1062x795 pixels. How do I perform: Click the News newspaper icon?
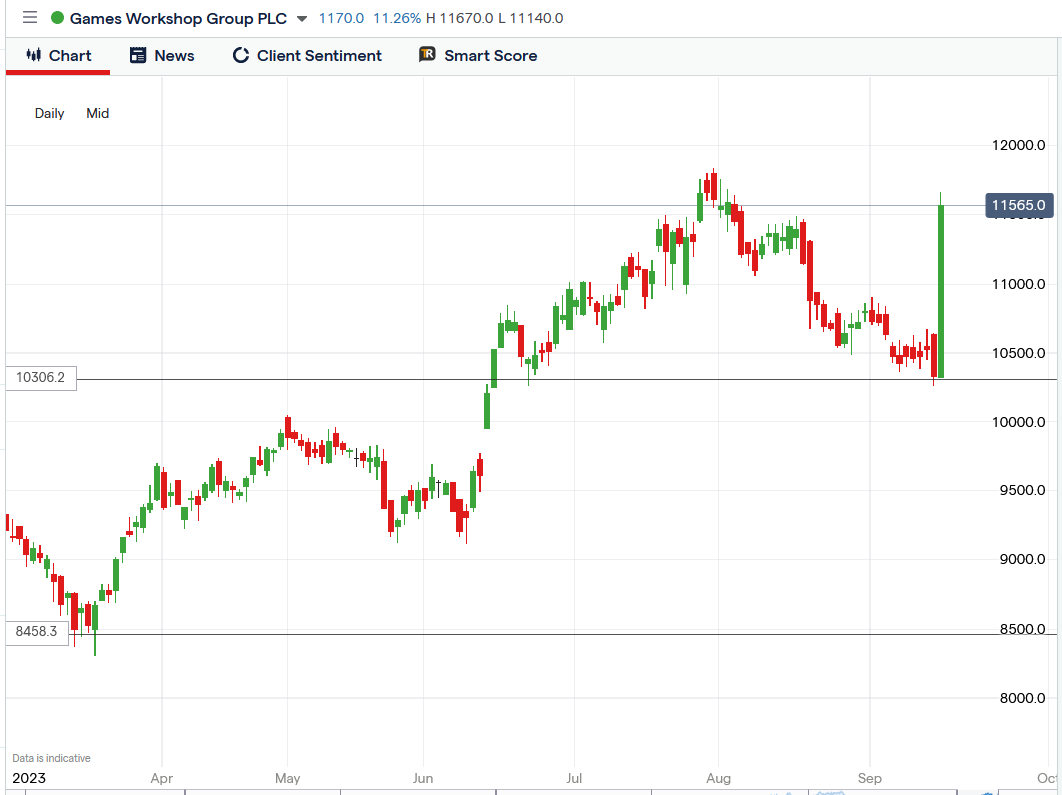pyautogui.click(x=137, y=56)
